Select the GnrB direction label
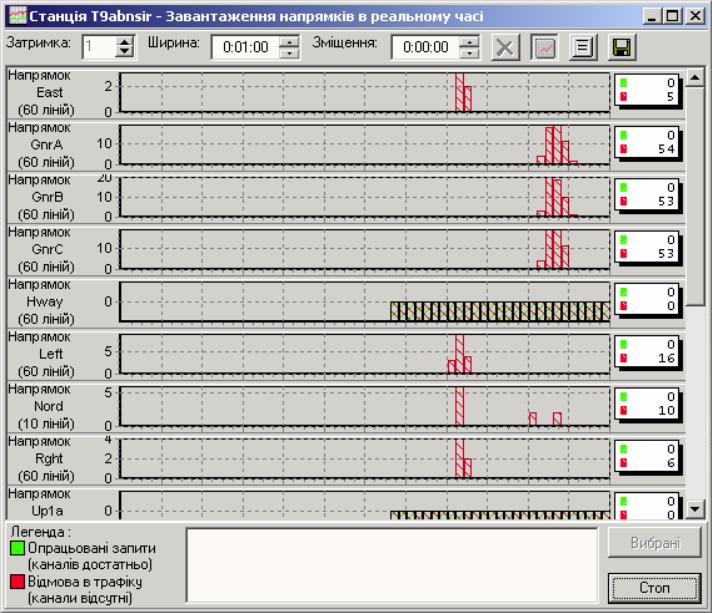The height and width of the screenshot is (613, 712). click(47, 197)
